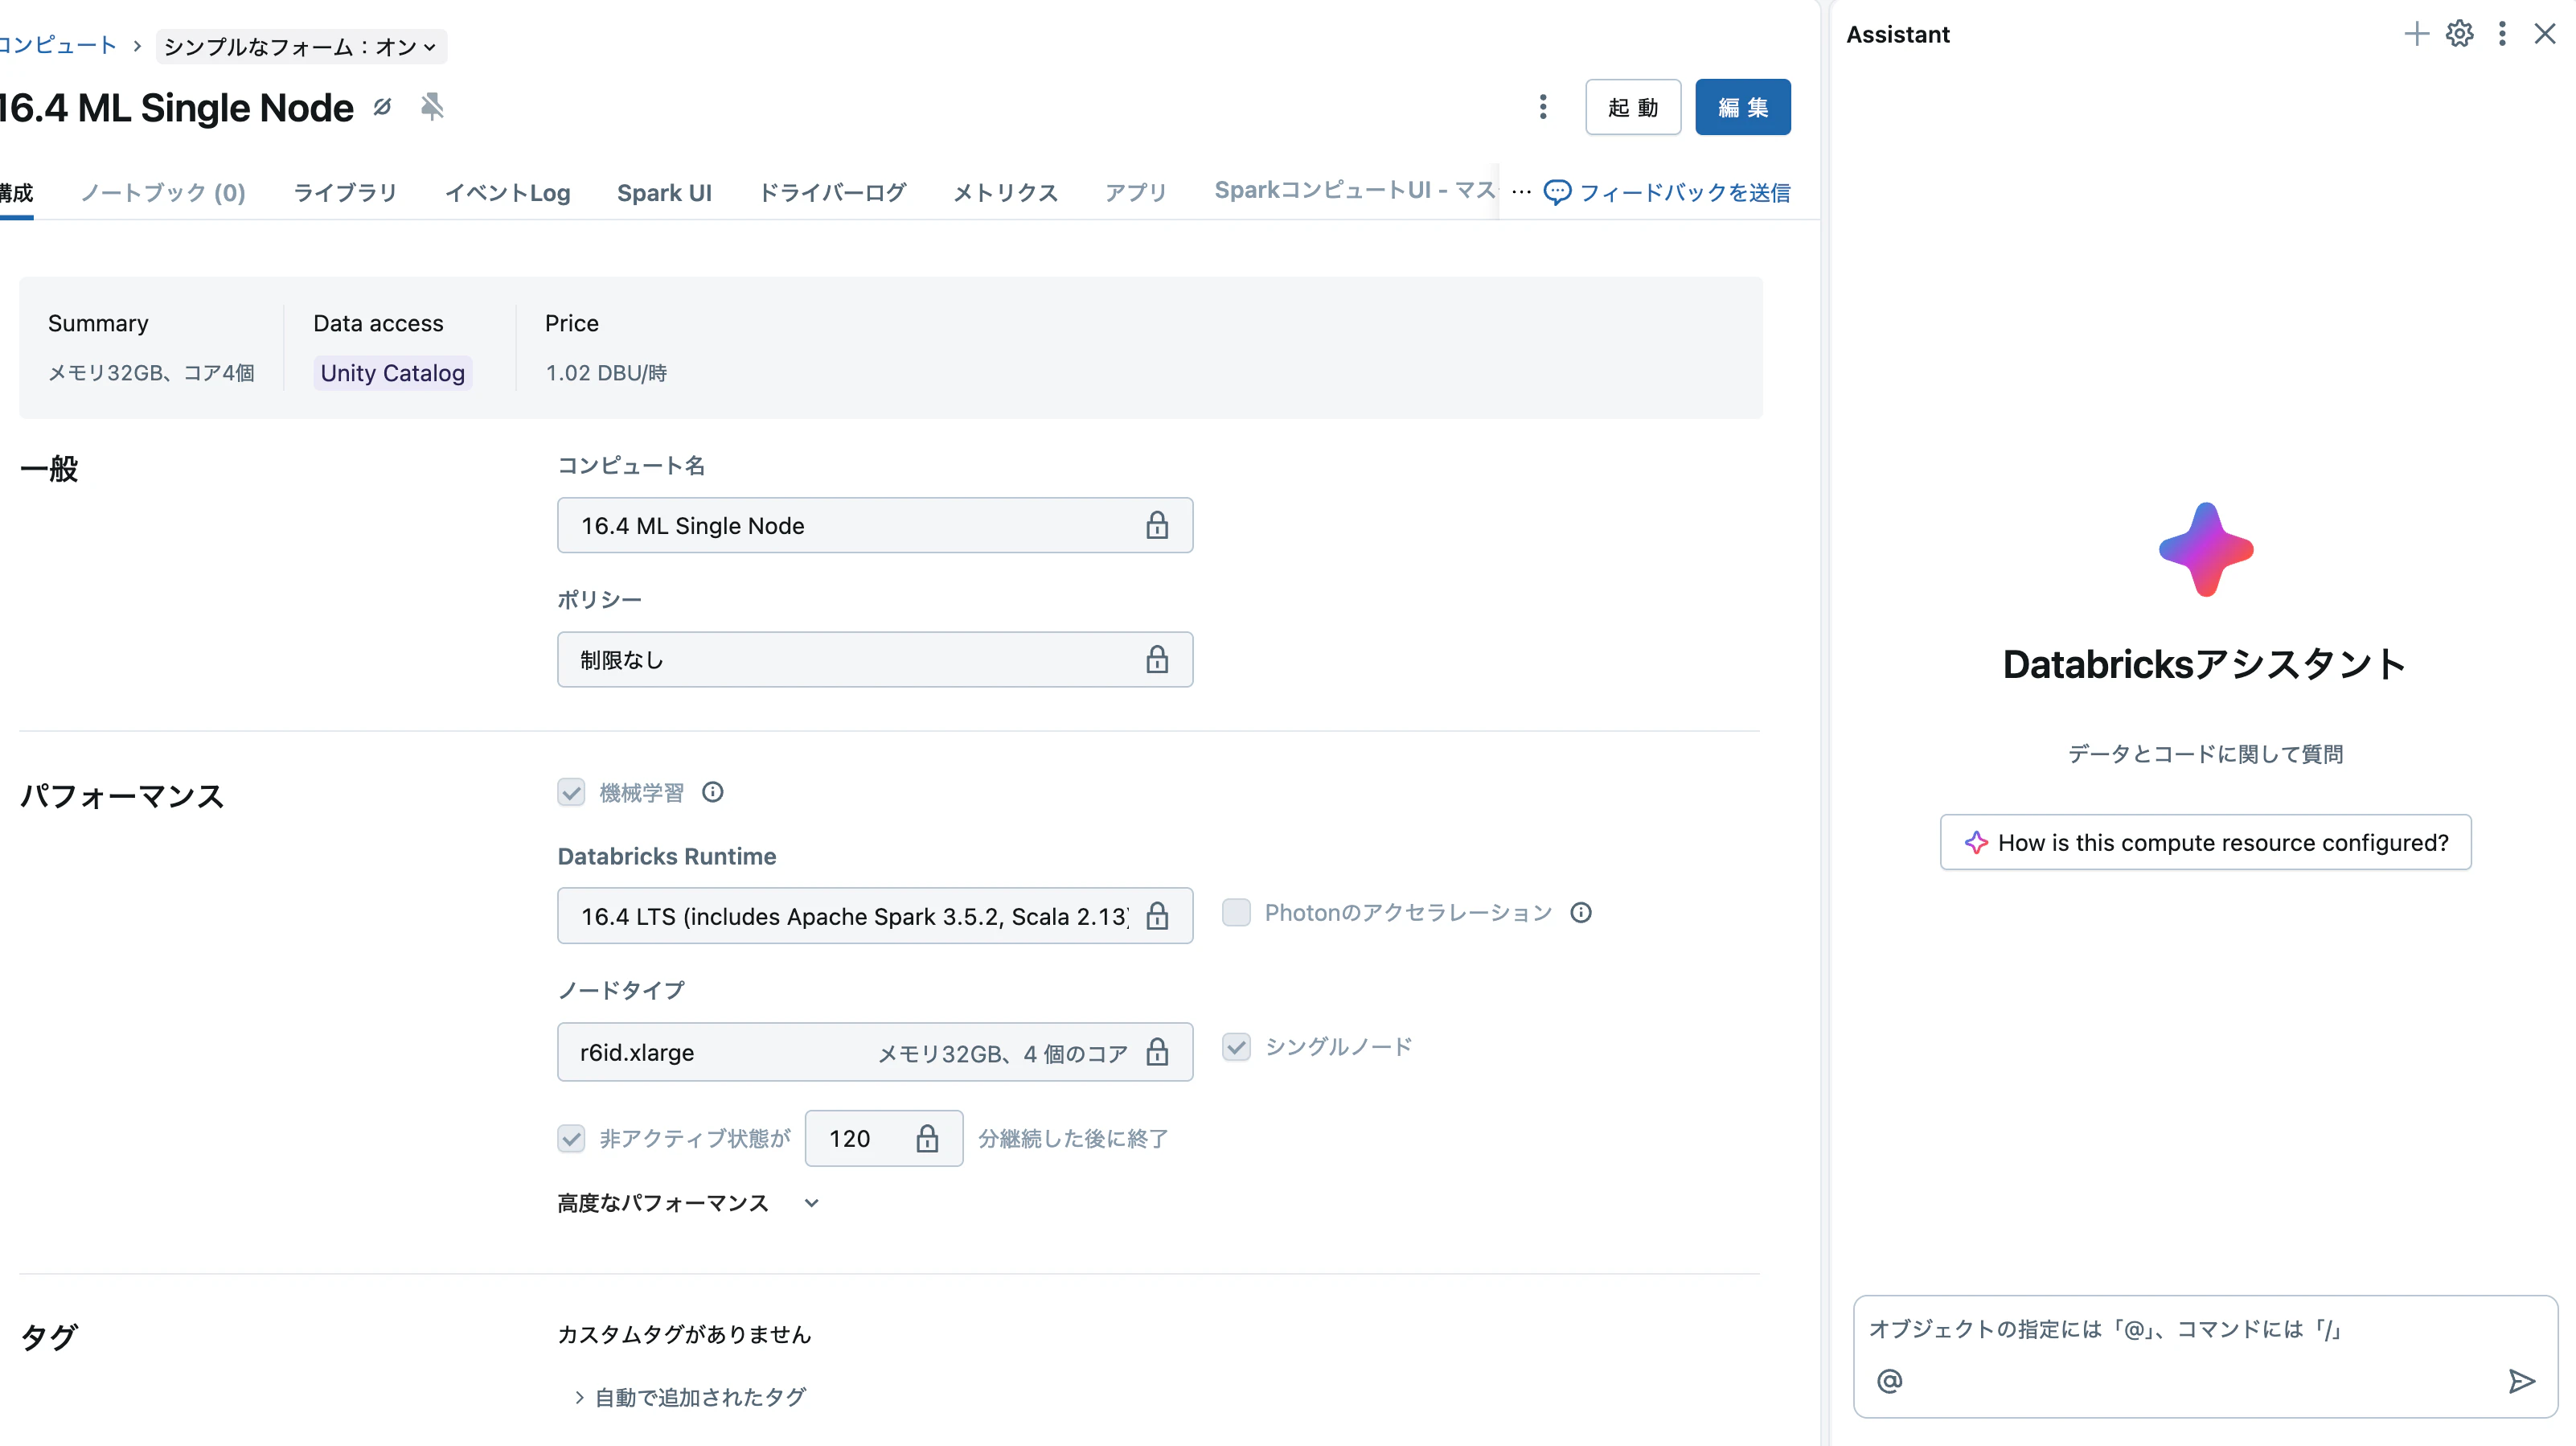
Task: Show info tooltip for 機械学習
Action: click(x=712, y=792)
